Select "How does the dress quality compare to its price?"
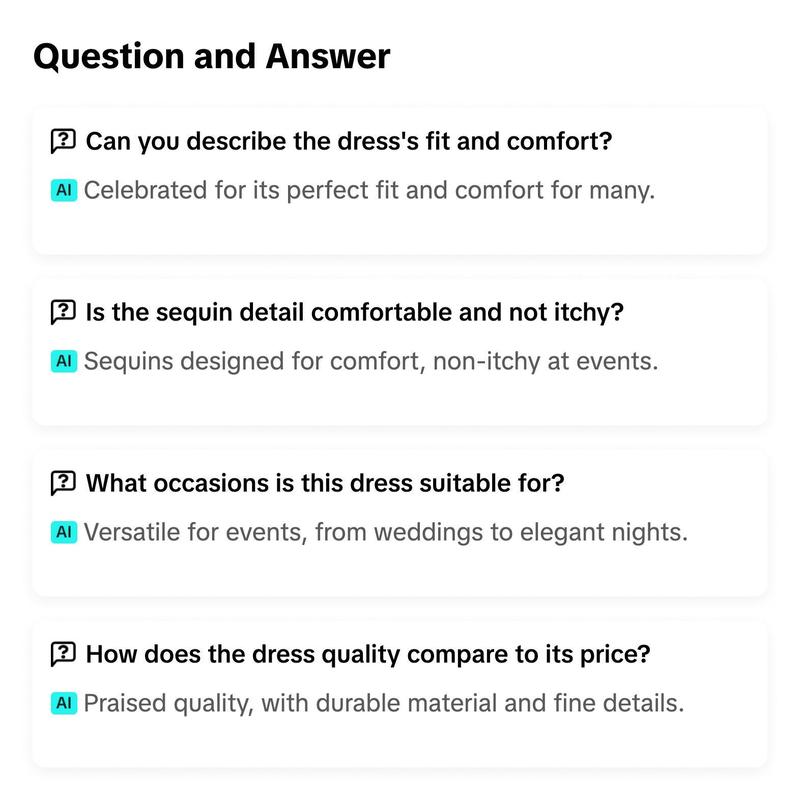 point(368,655)
